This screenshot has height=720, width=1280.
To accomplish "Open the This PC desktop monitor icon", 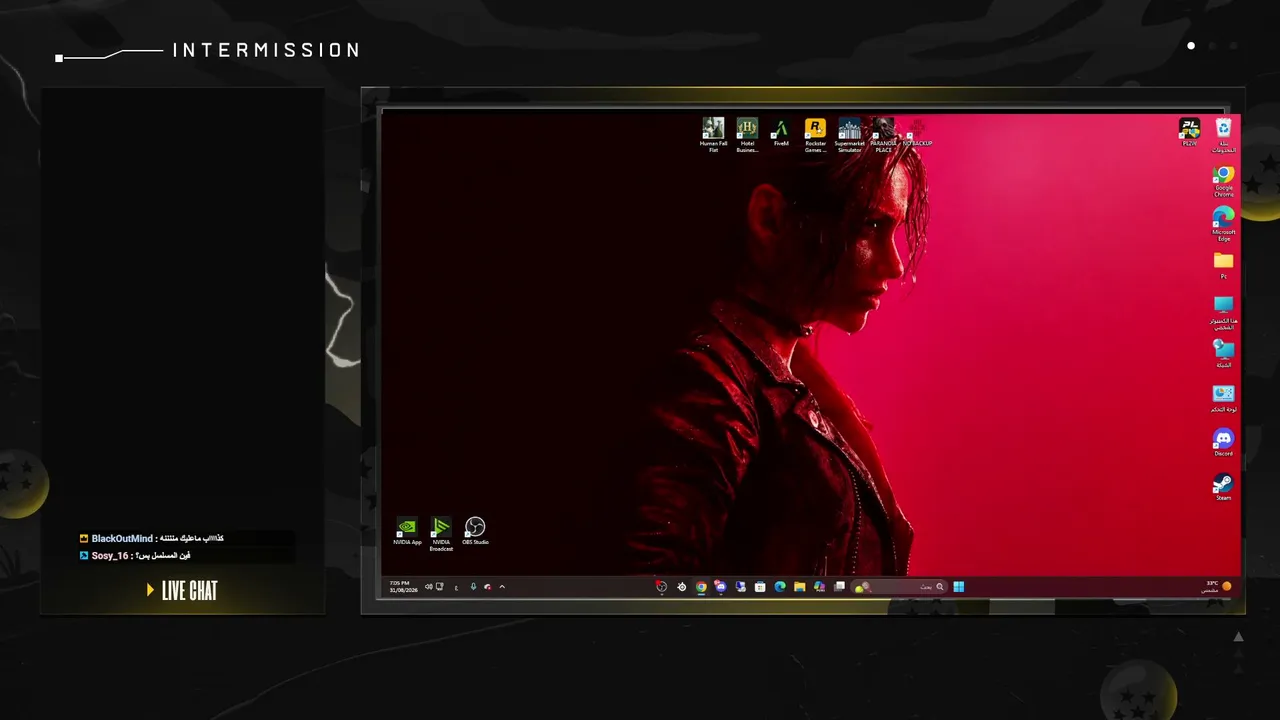I will (x=1224, y=312).
